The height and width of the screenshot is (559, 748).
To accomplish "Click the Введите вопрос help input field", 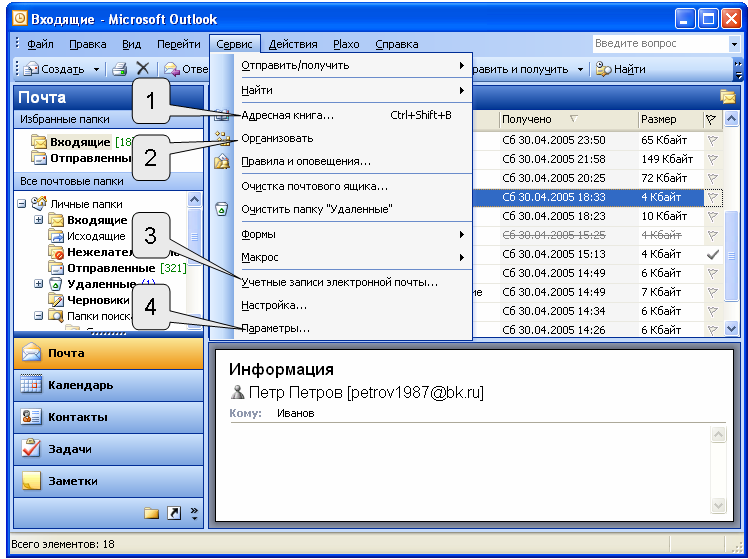I will (661, 44).
